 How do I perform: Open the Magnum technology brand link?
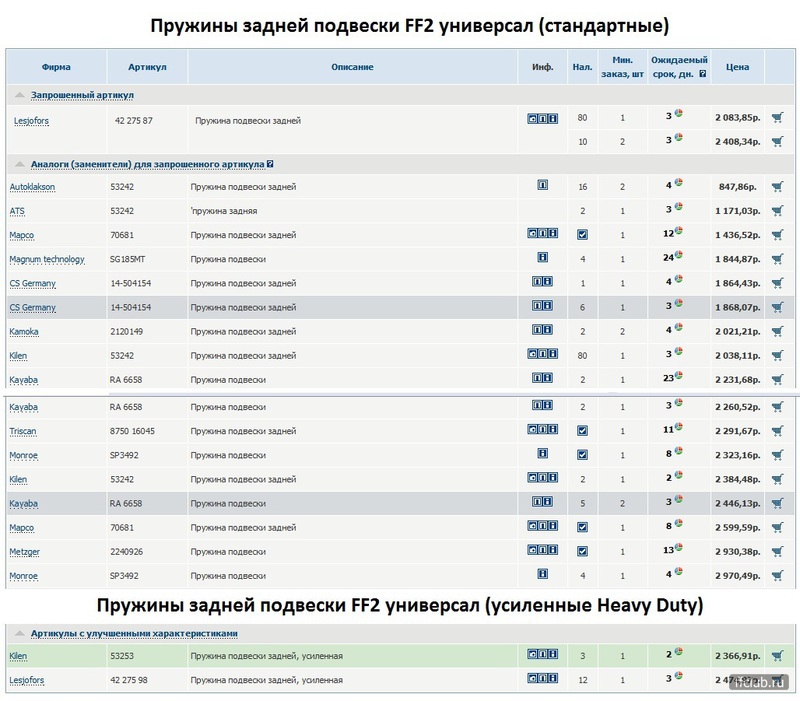tap(47, 260)
